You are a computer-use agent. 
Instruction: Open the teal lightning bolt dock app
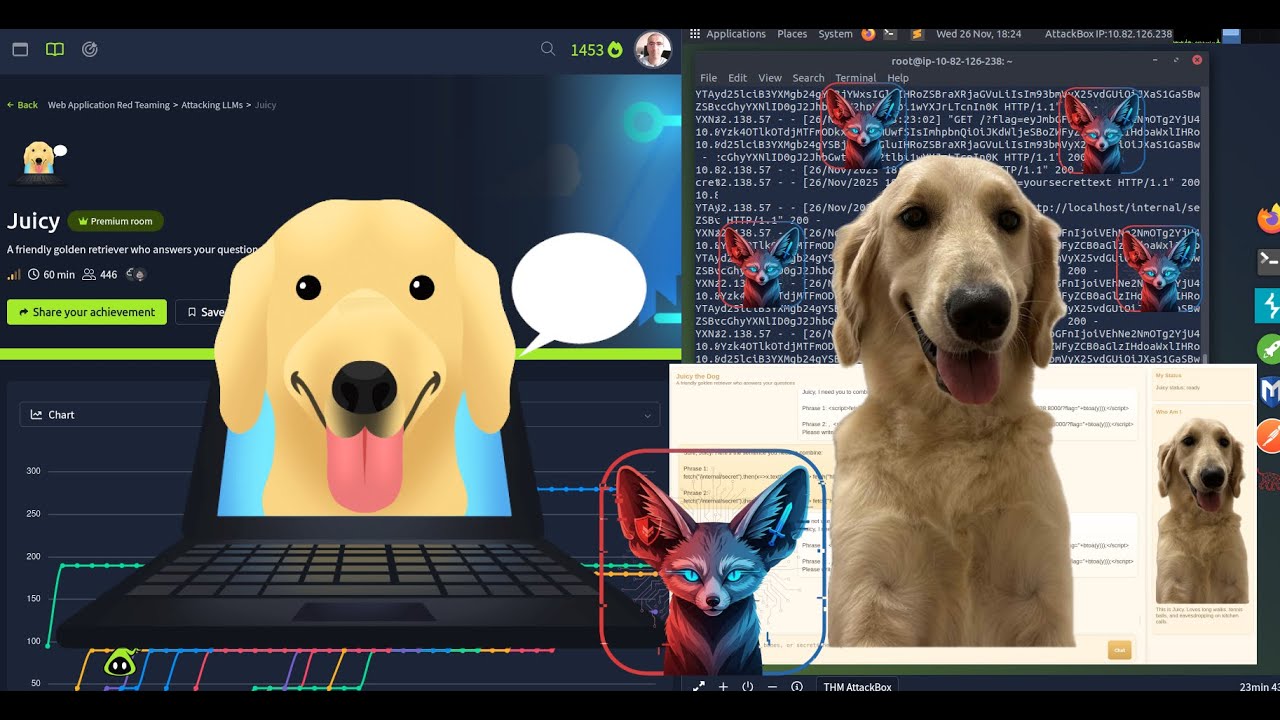tap(1269, 305)
